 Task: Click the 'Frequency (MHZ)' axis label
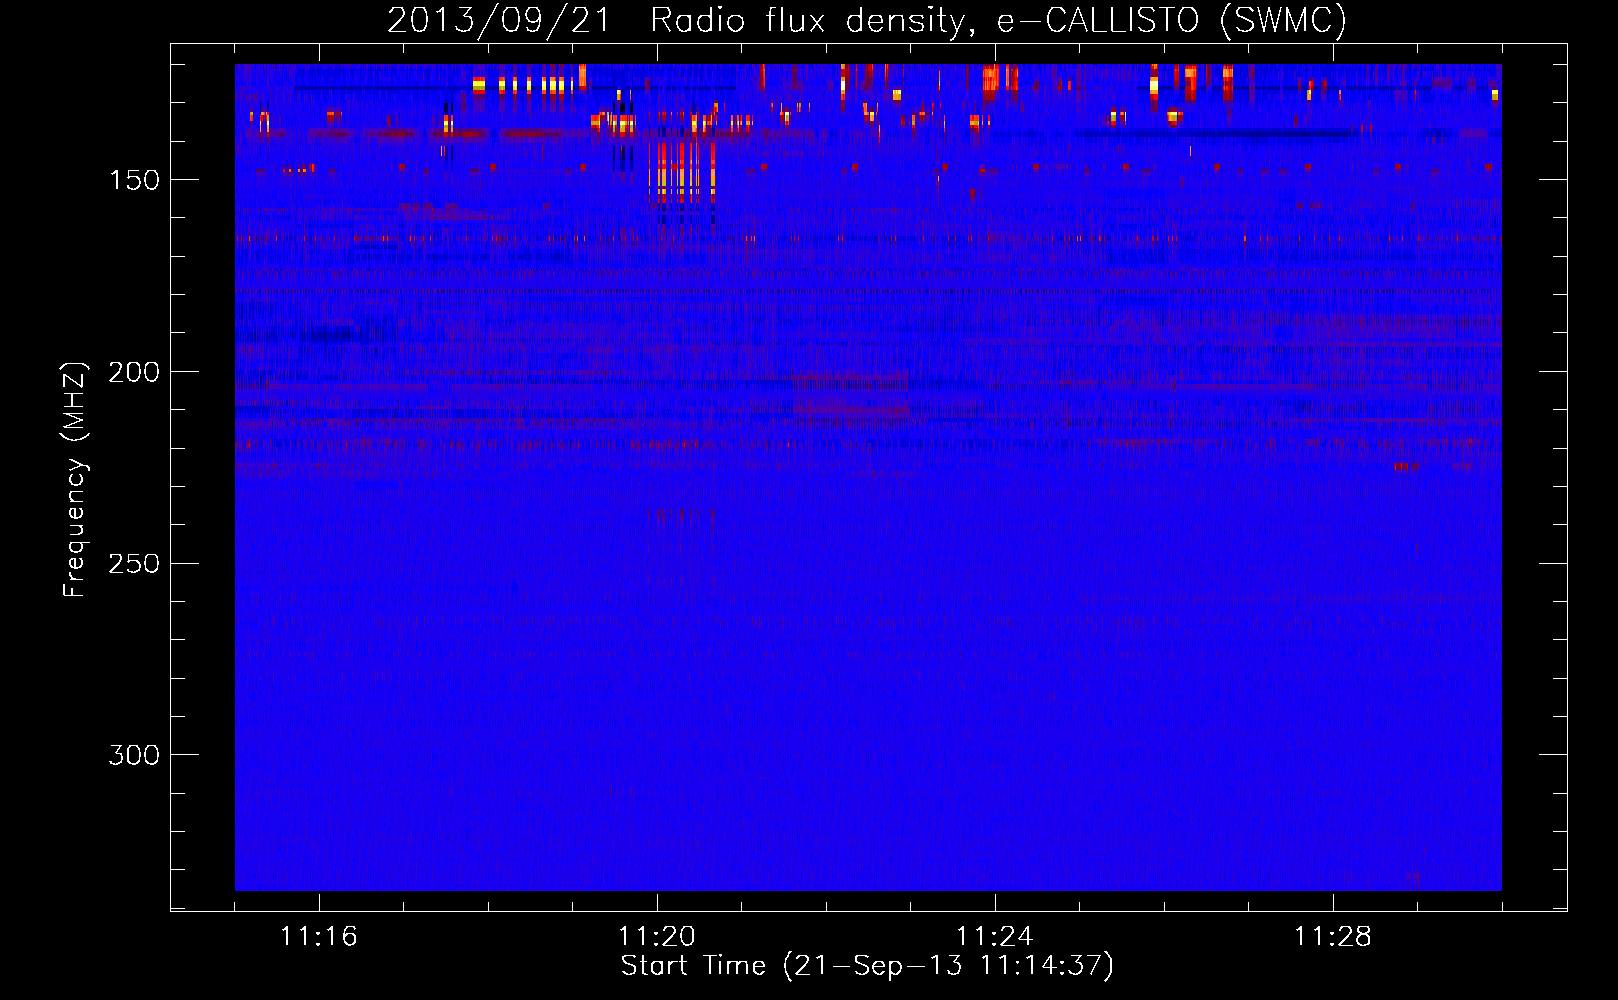pos(75,480)
